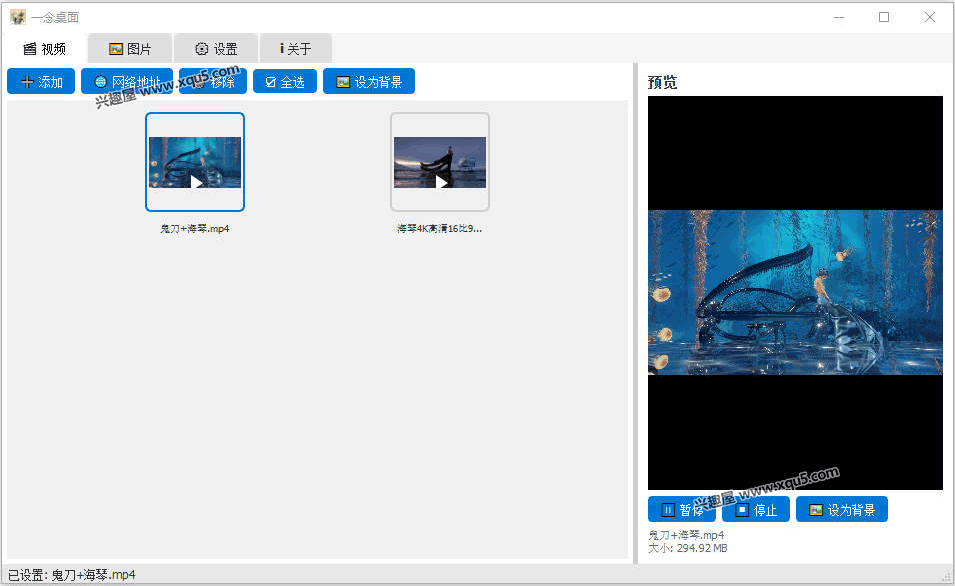Open the 网络地址 network URL dialog

[x=127, y=82]
